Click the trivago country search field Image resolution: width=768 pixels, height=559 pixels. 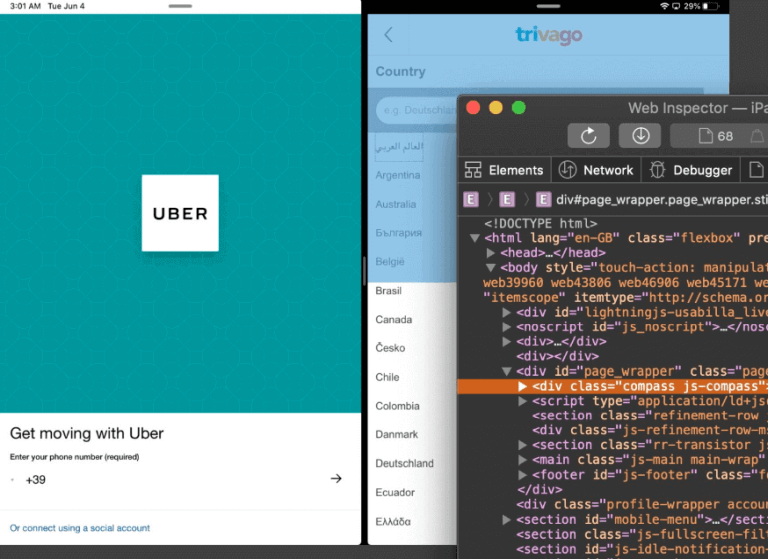pos(416,110)
